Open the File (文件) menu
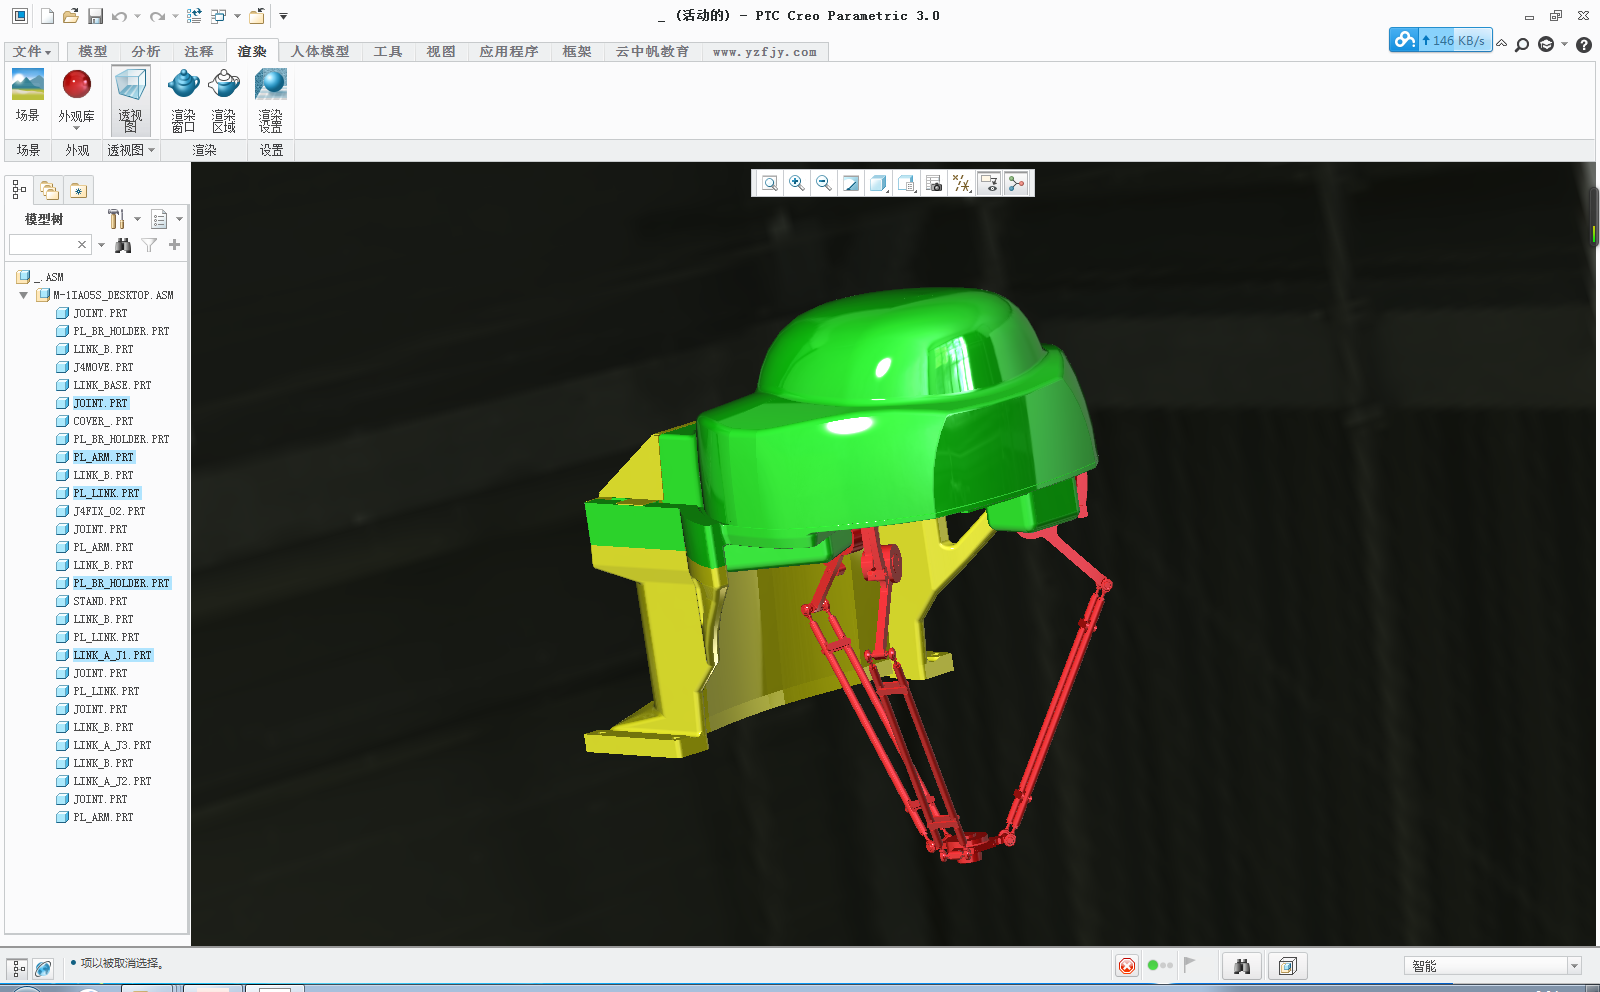This screenshot has height=992, width=1600. point(32,52)
